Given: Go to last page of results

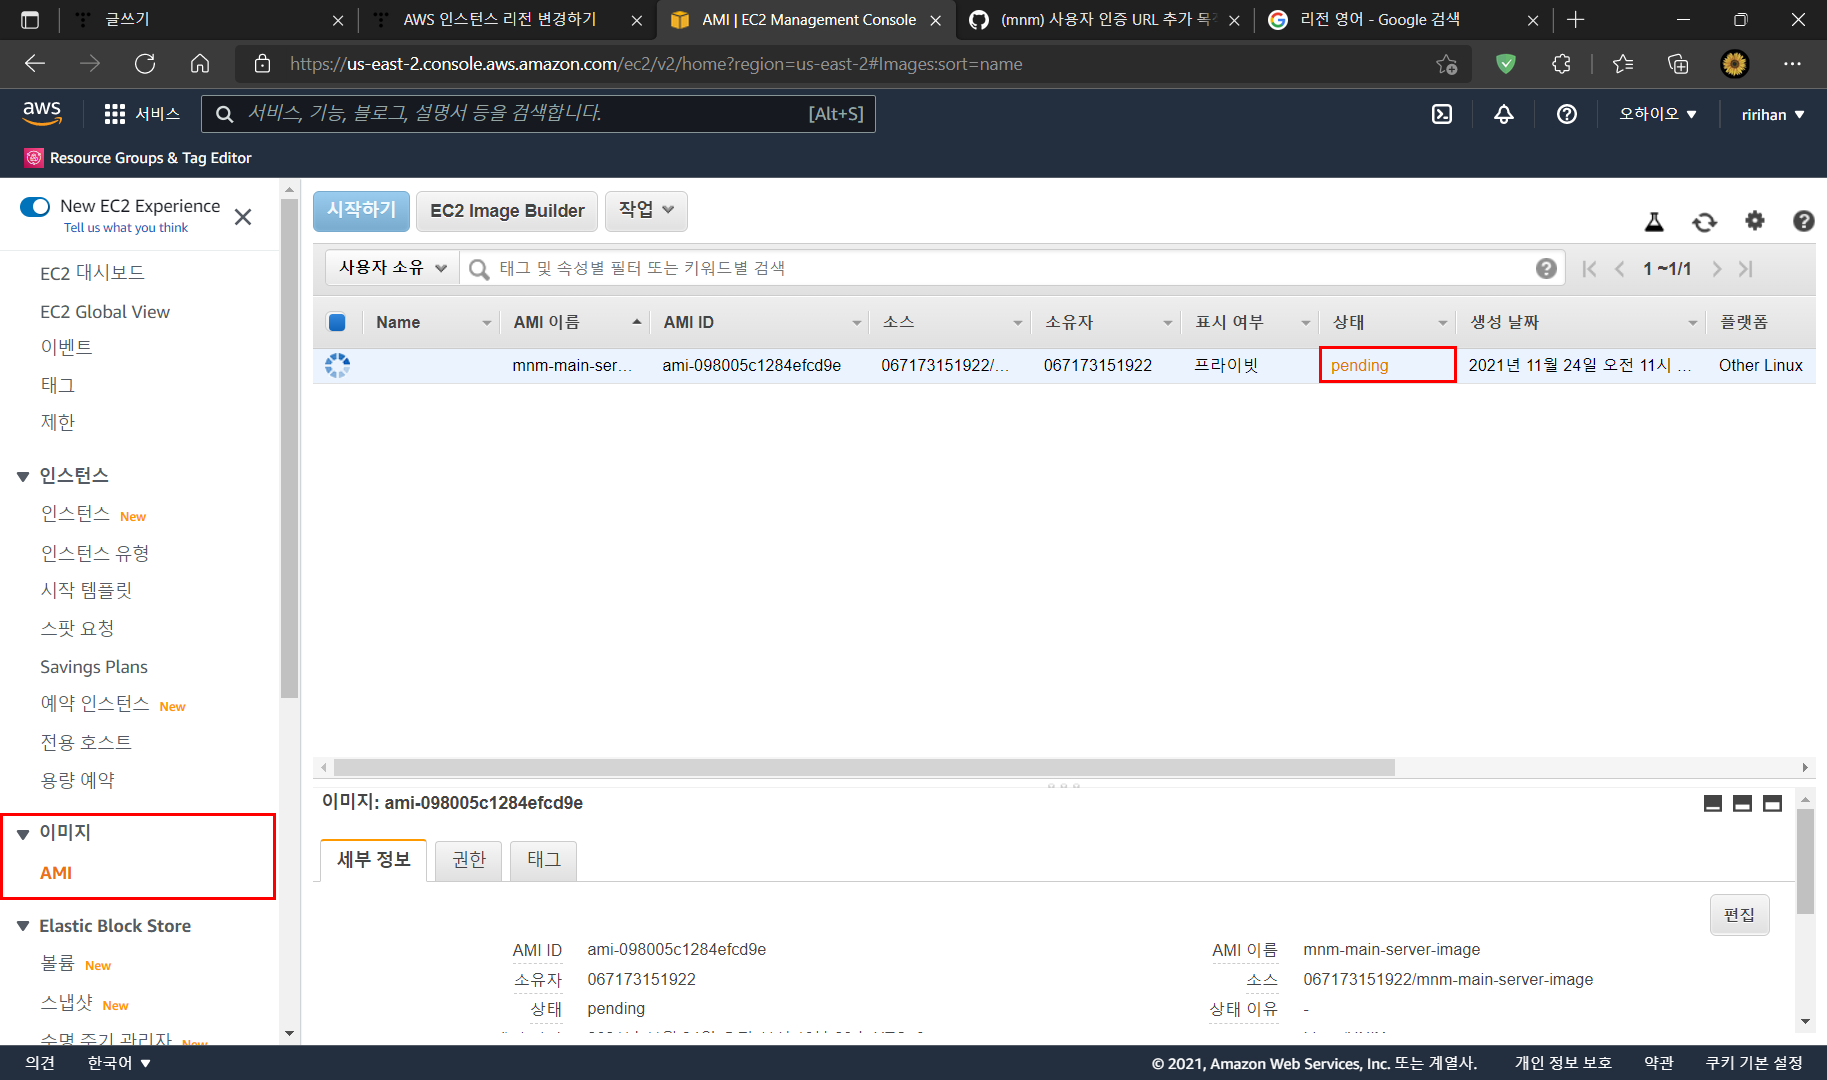Looking at the screenshot, I should (1746, 268).
